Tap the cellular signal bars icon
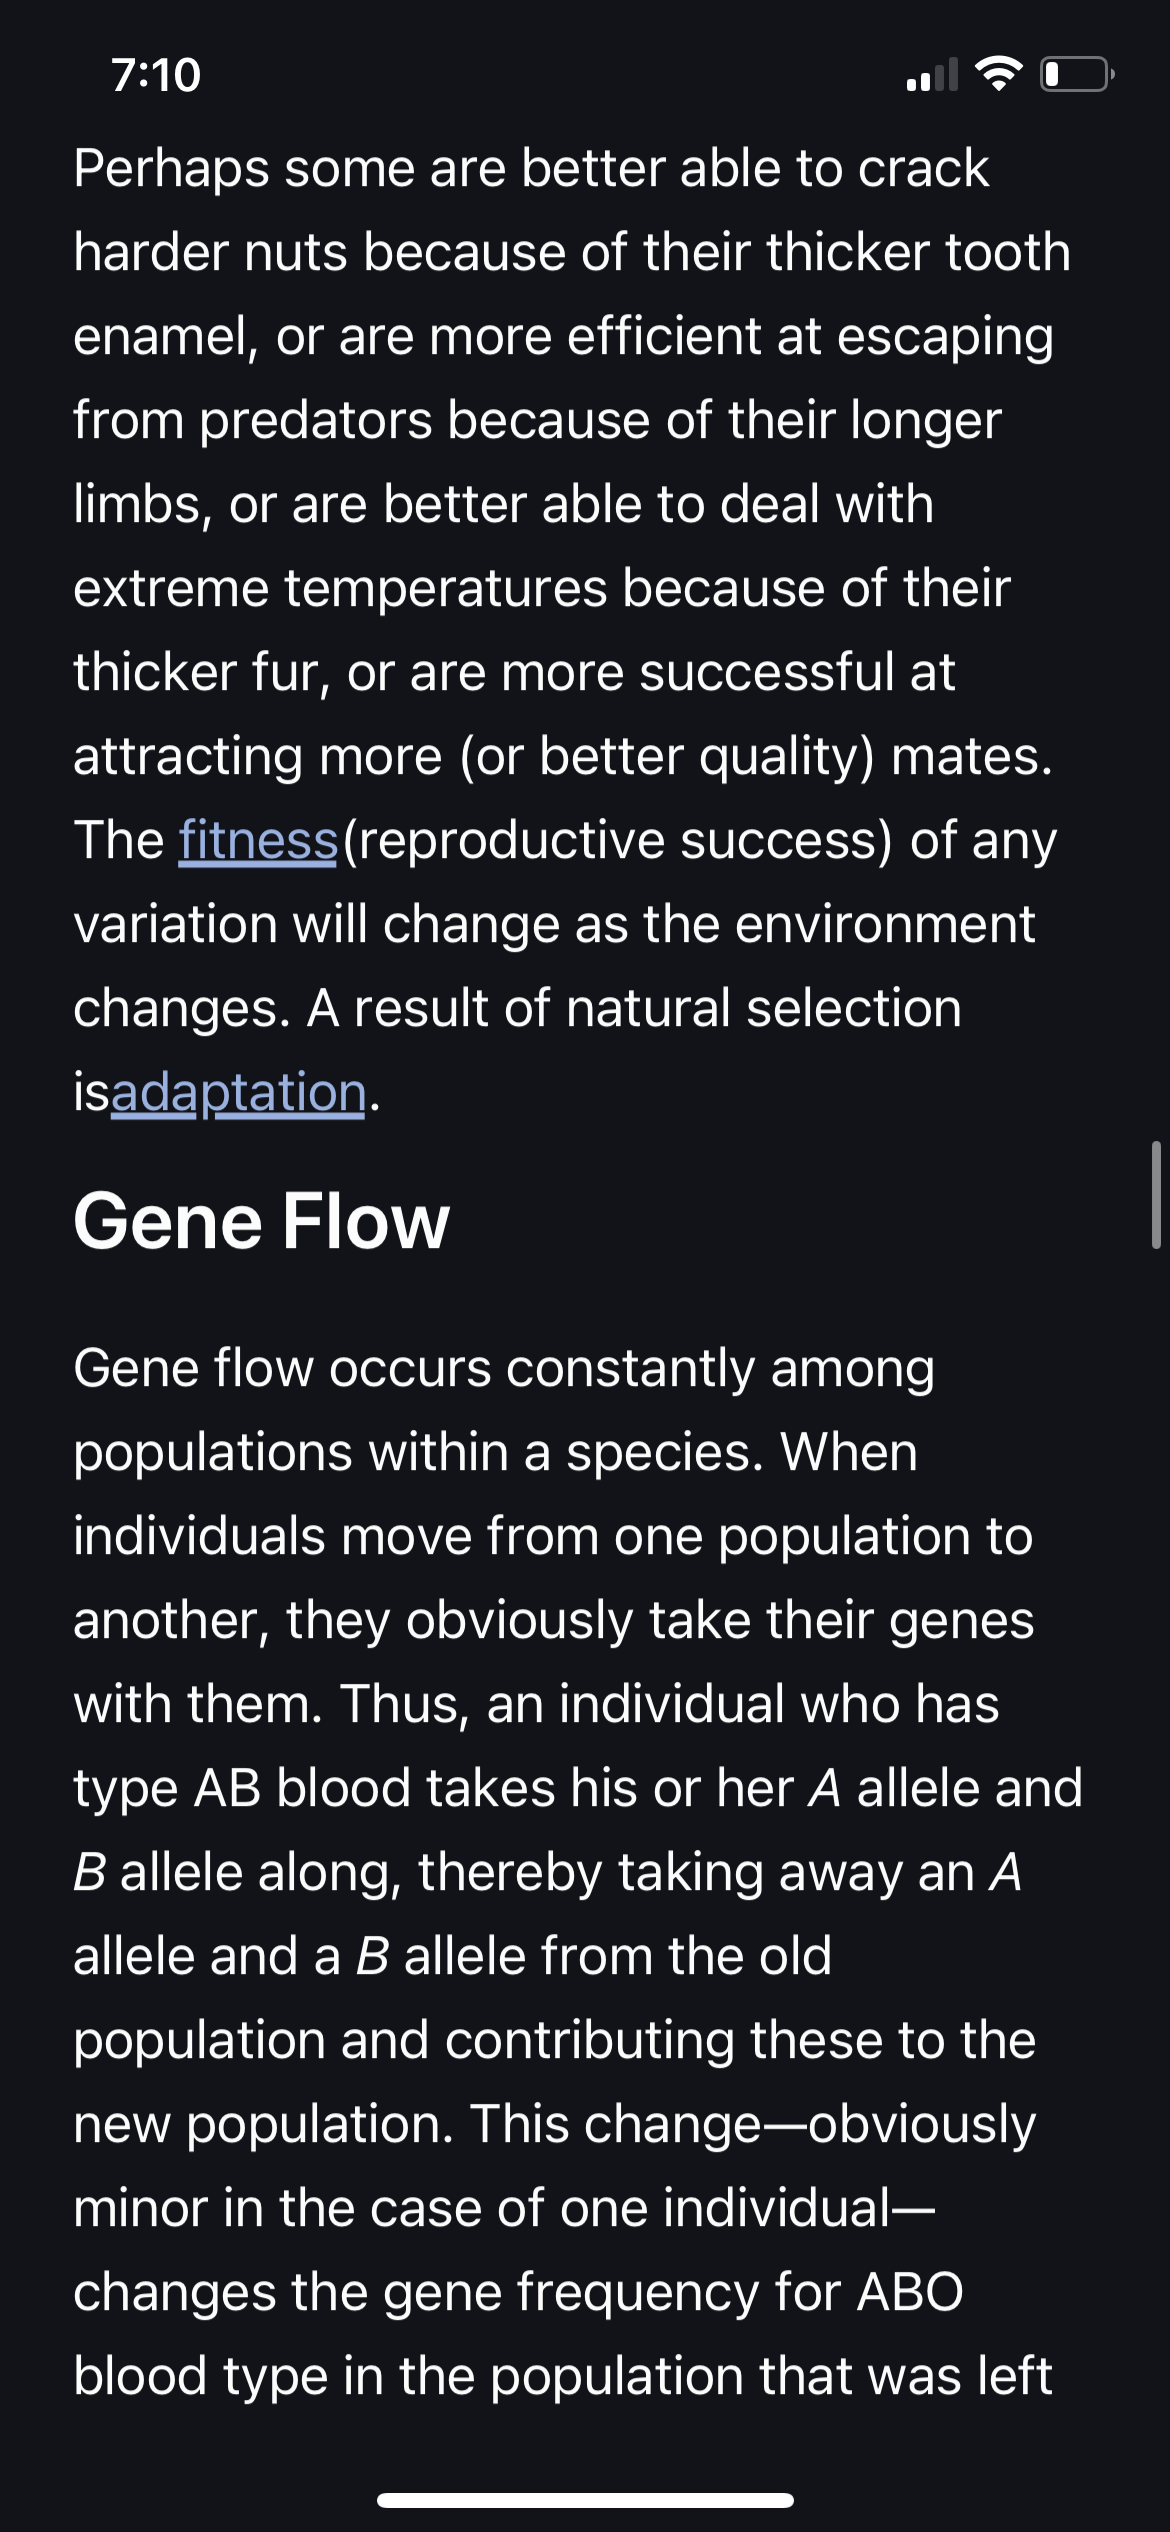 [x=932, y=75]
